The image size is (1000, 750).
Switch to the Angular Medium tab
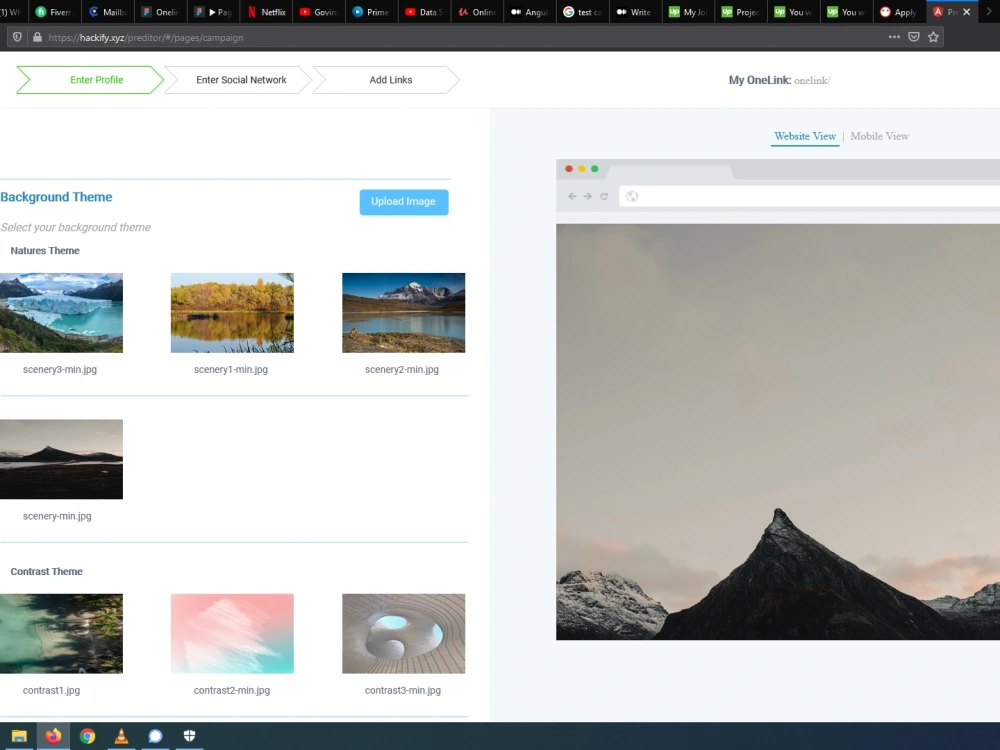[x=529, y=11]
